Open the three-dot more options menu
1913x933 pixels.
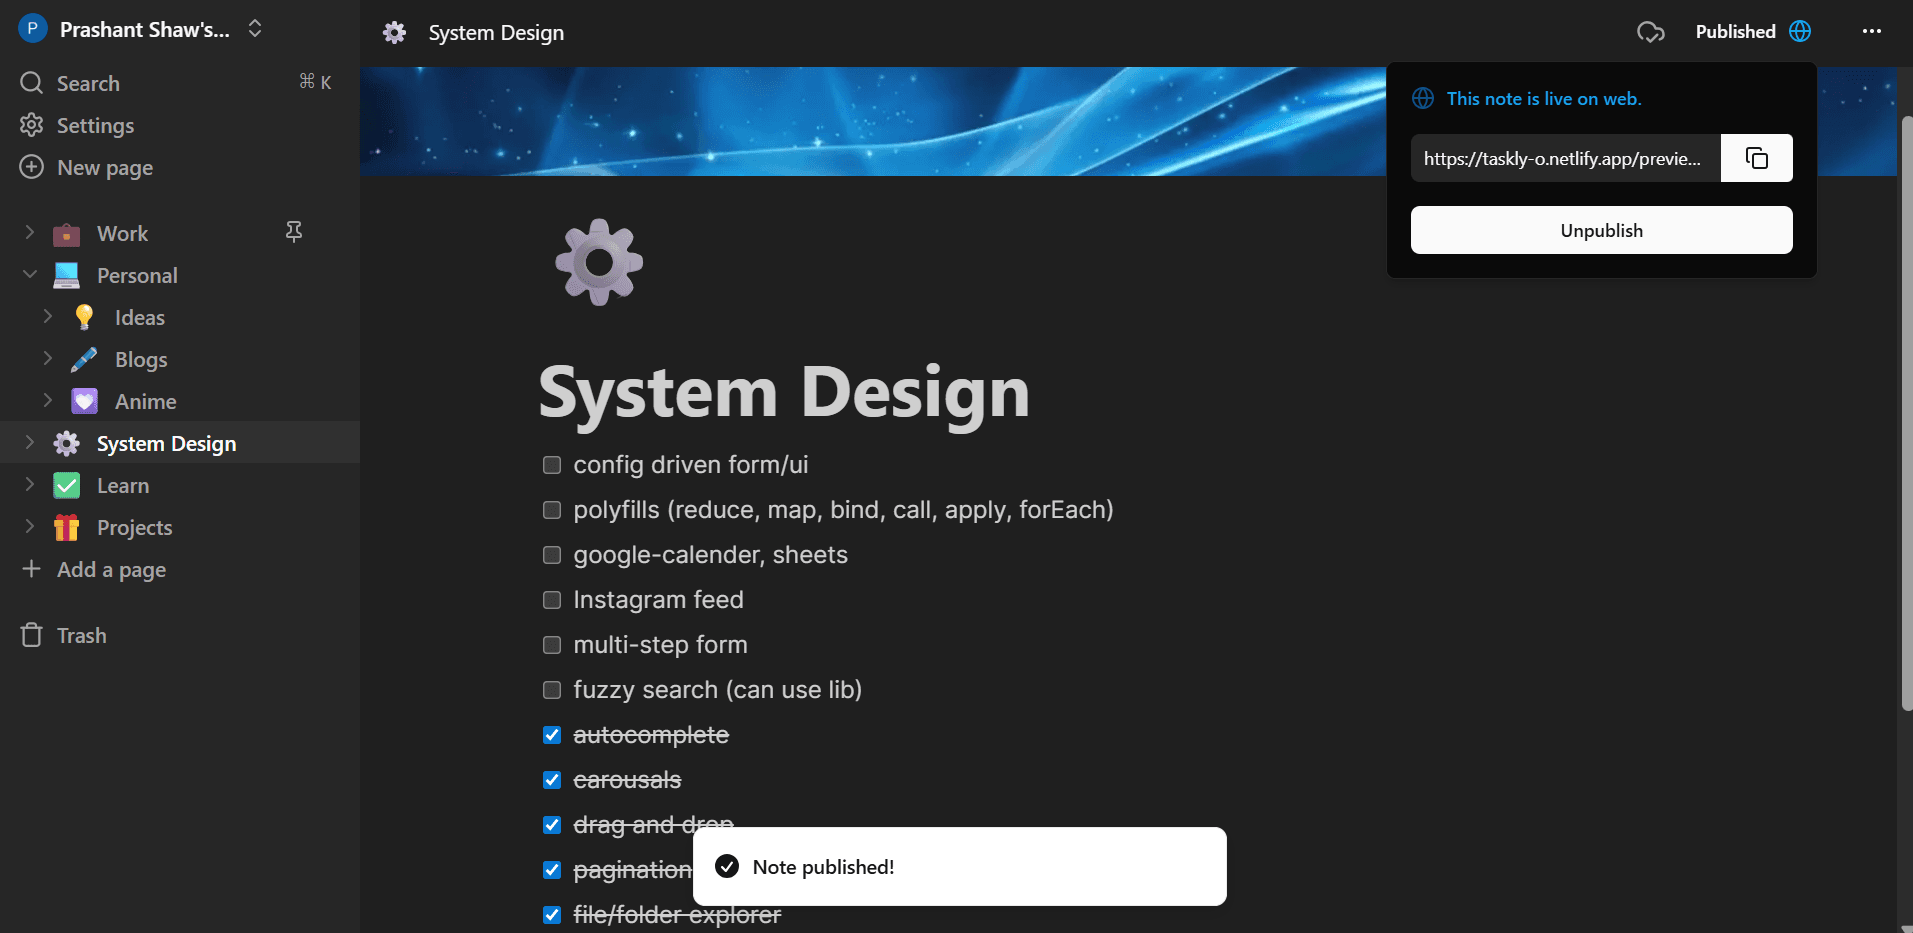(1872, 31)
